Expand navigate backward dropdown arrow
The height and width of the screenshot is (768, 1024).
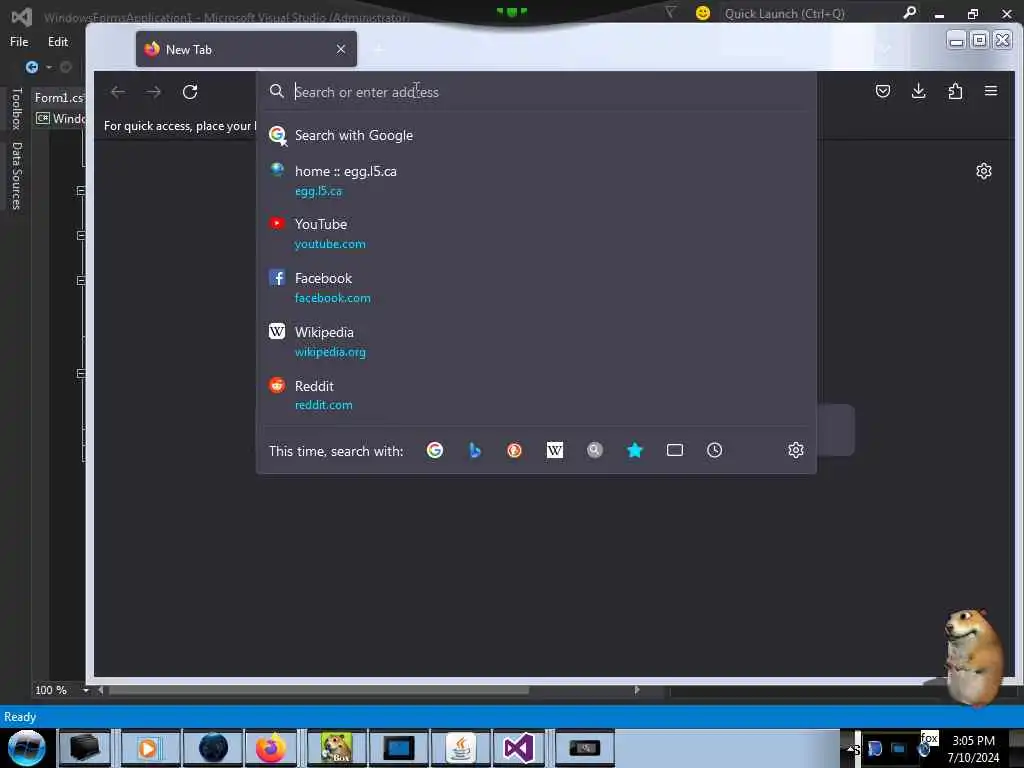49,67
